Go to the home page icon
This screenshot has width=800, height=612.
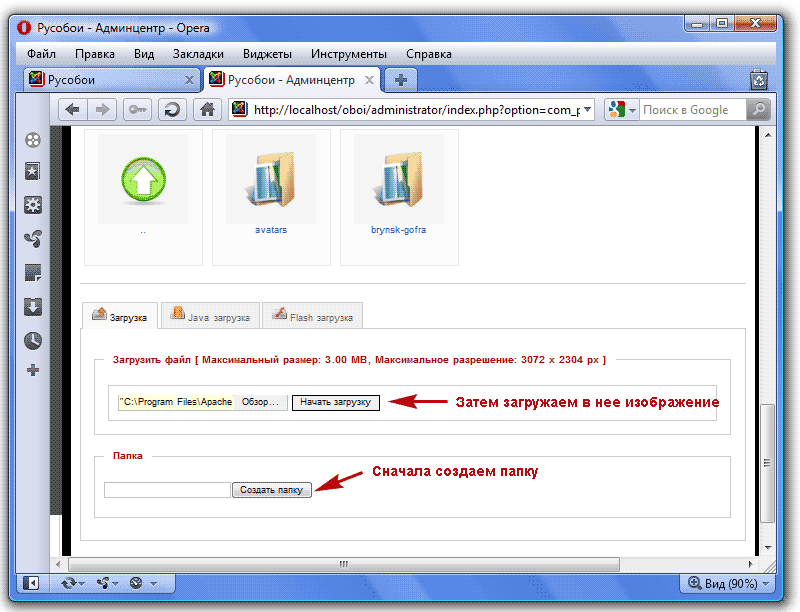tap(206, 110)
